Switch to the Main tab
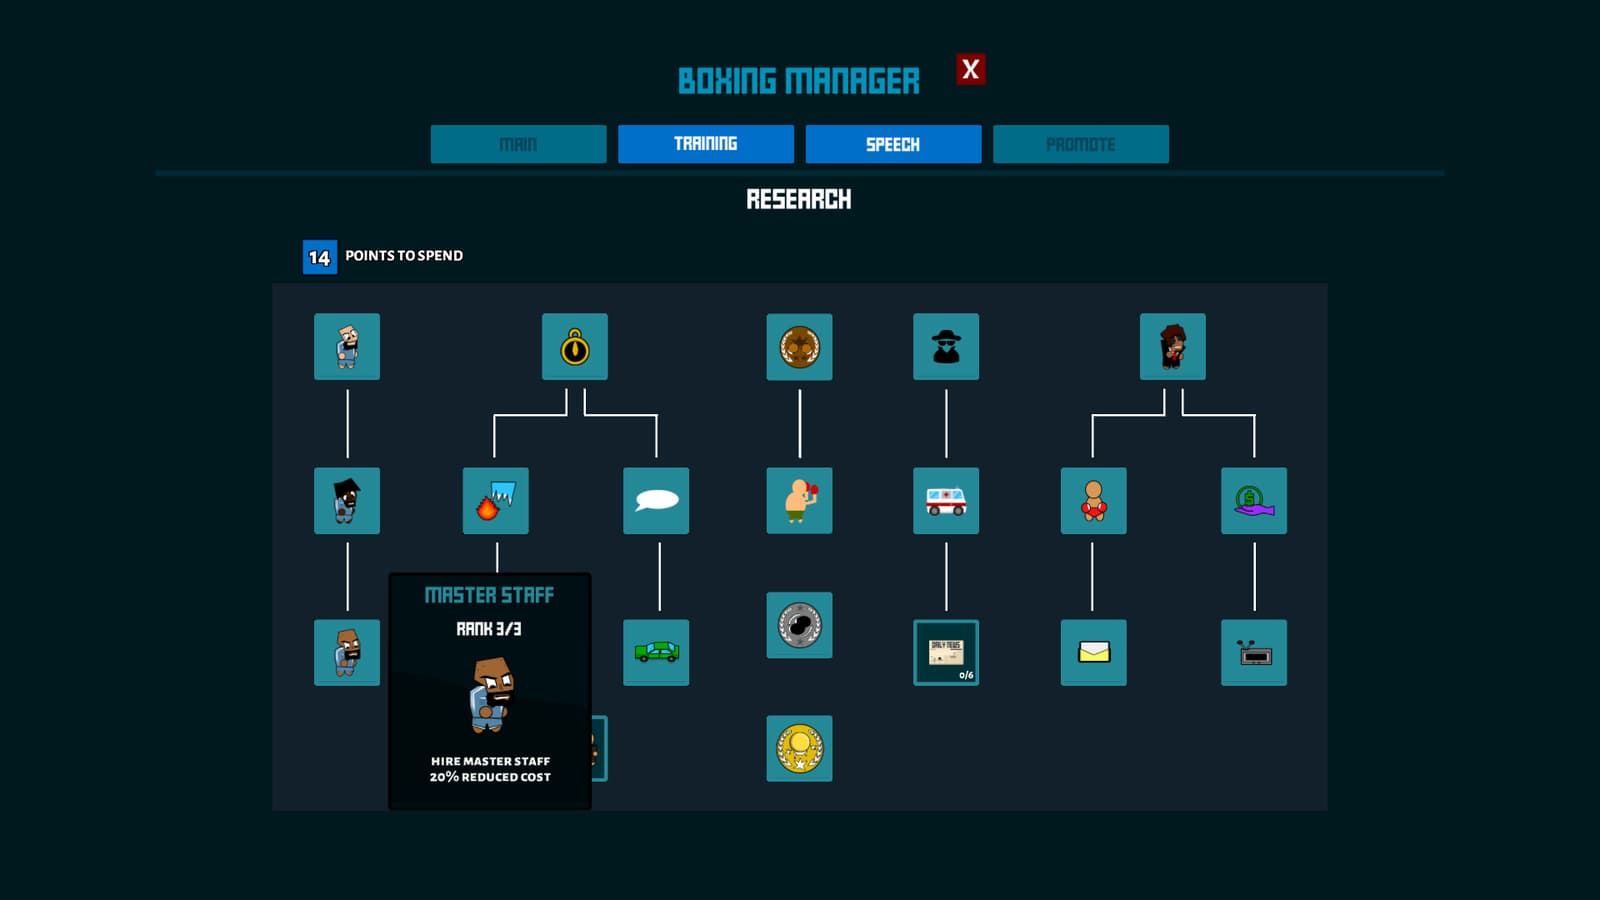Viewport: 1600px width, 900px height. (x=518, y=144)
